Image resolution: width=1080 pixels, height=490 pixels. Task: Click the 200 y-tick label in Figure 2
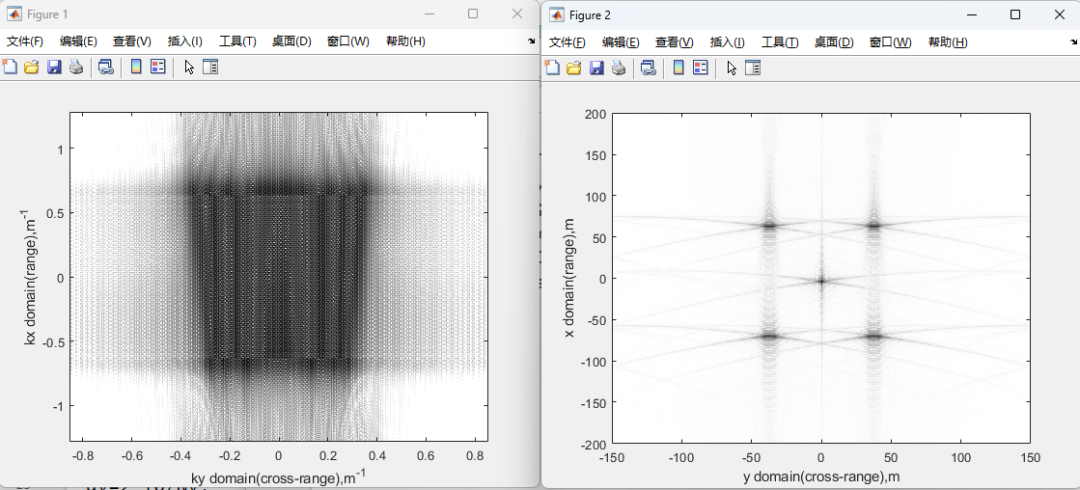pyautogui.click(x=597, y=114)
